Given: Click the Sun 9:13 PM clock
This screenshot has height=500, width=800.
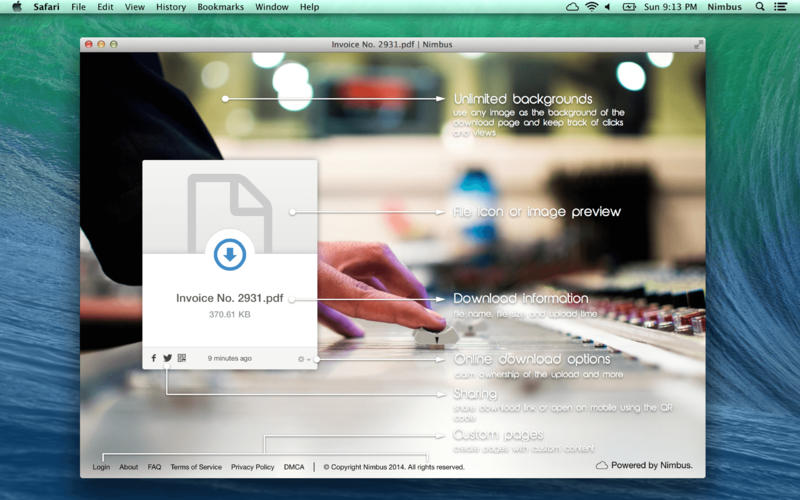Looking at the screenshot, I should point(670,7).
